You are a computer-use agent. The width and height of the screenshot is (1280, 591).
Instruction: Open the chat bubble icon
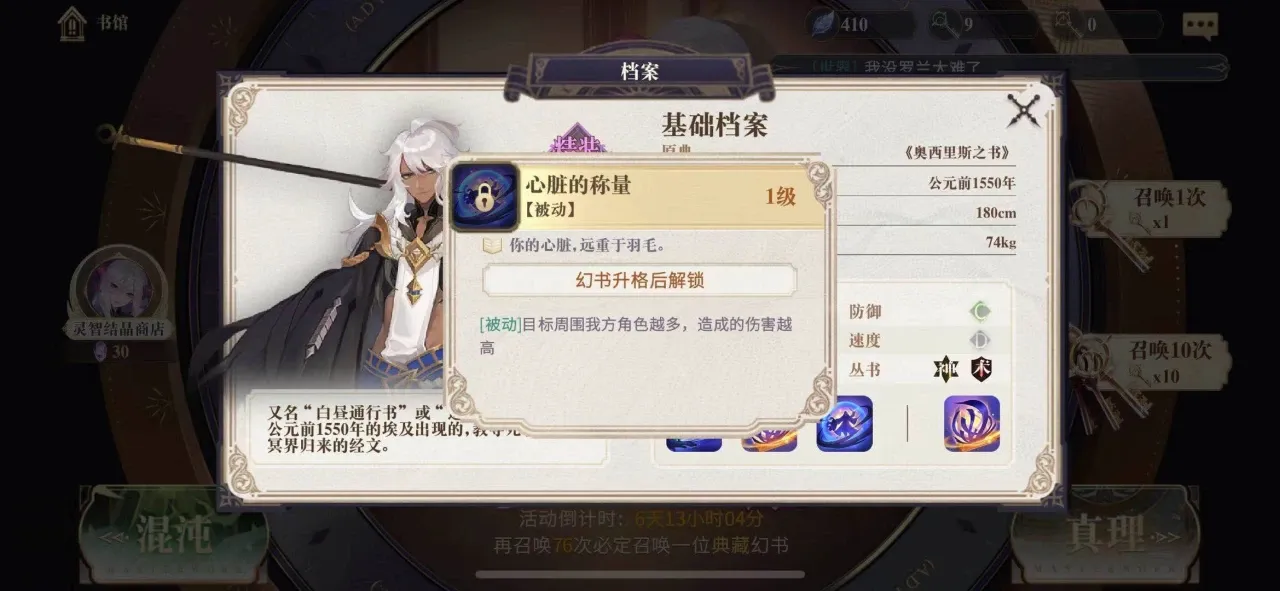[1200, 26]
